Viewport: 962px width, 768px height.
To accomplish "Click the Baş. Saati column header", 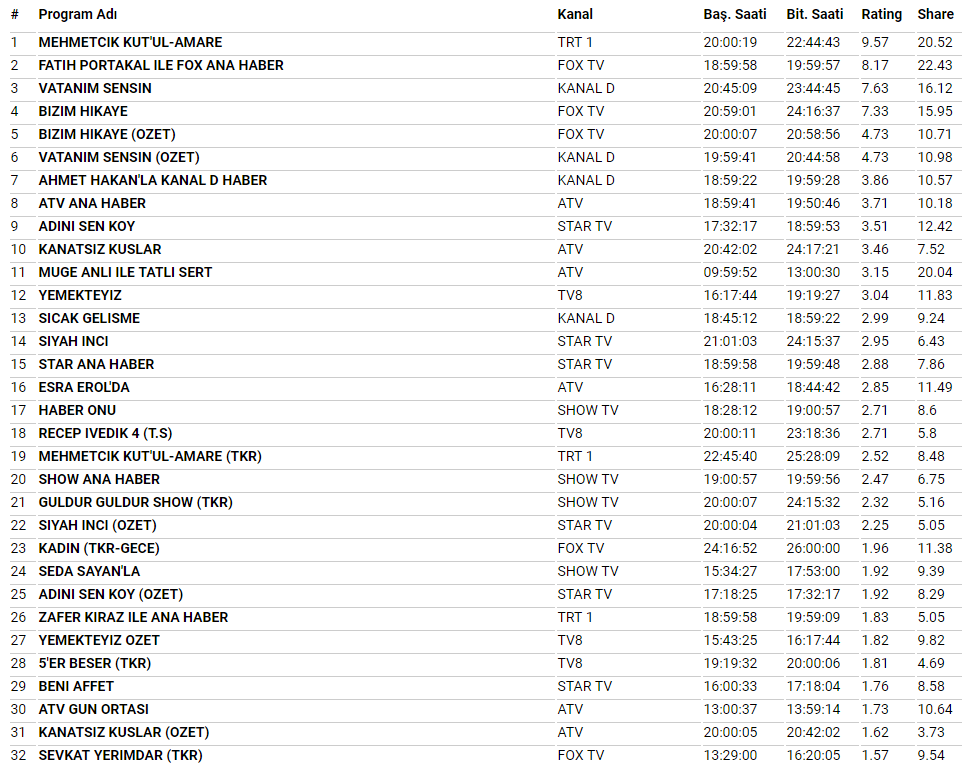I will pos(734,14).
